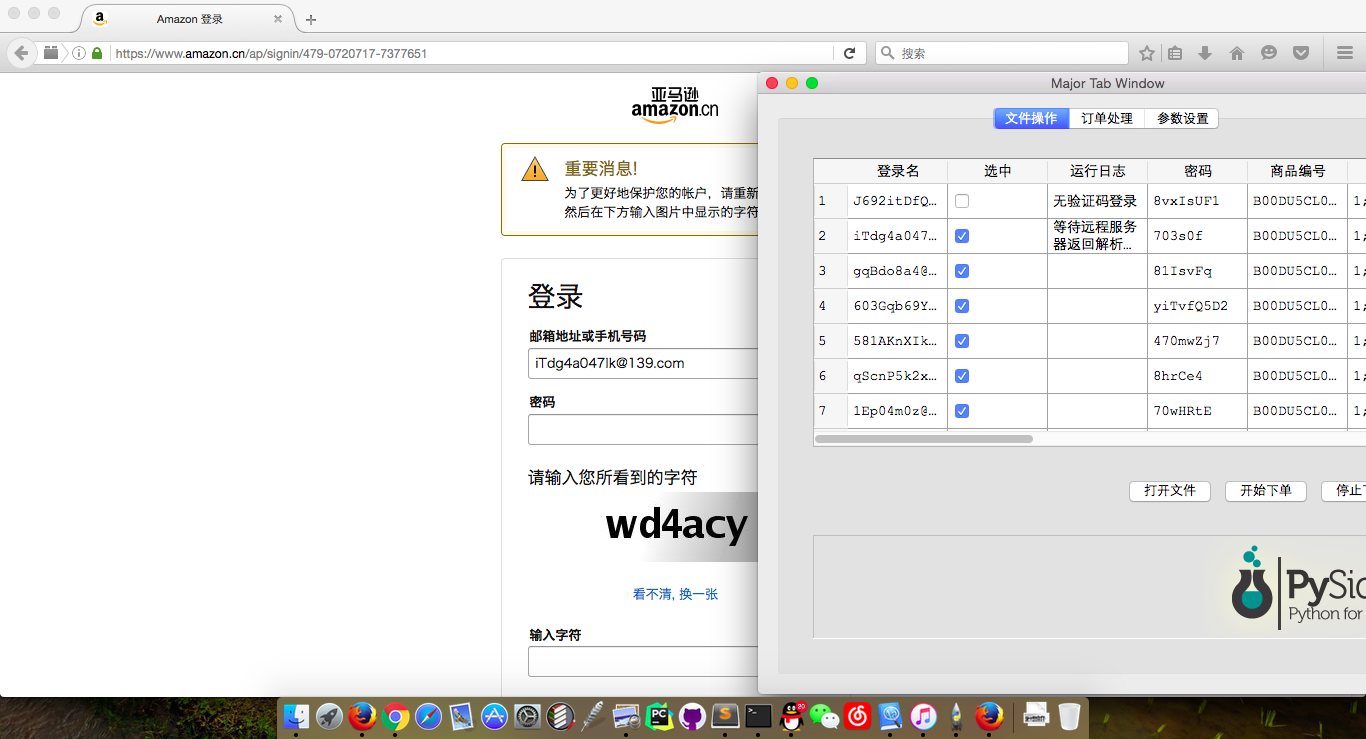
Task: Open Firefox downloads arrow
Action: (x=1205, y=53)
